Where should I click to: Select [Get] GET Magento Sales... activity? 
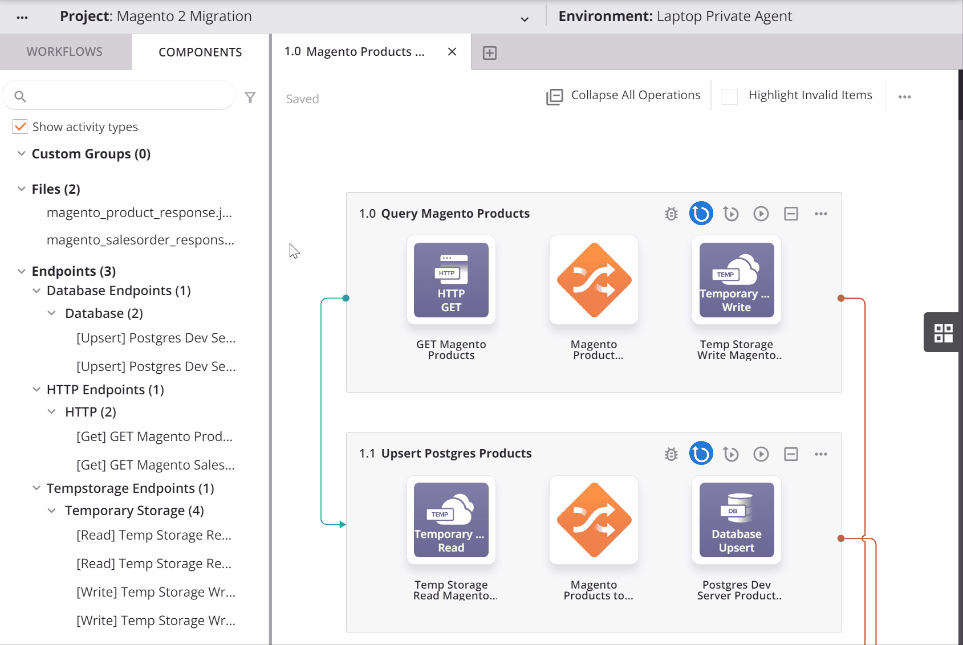(x=155, y=465)
